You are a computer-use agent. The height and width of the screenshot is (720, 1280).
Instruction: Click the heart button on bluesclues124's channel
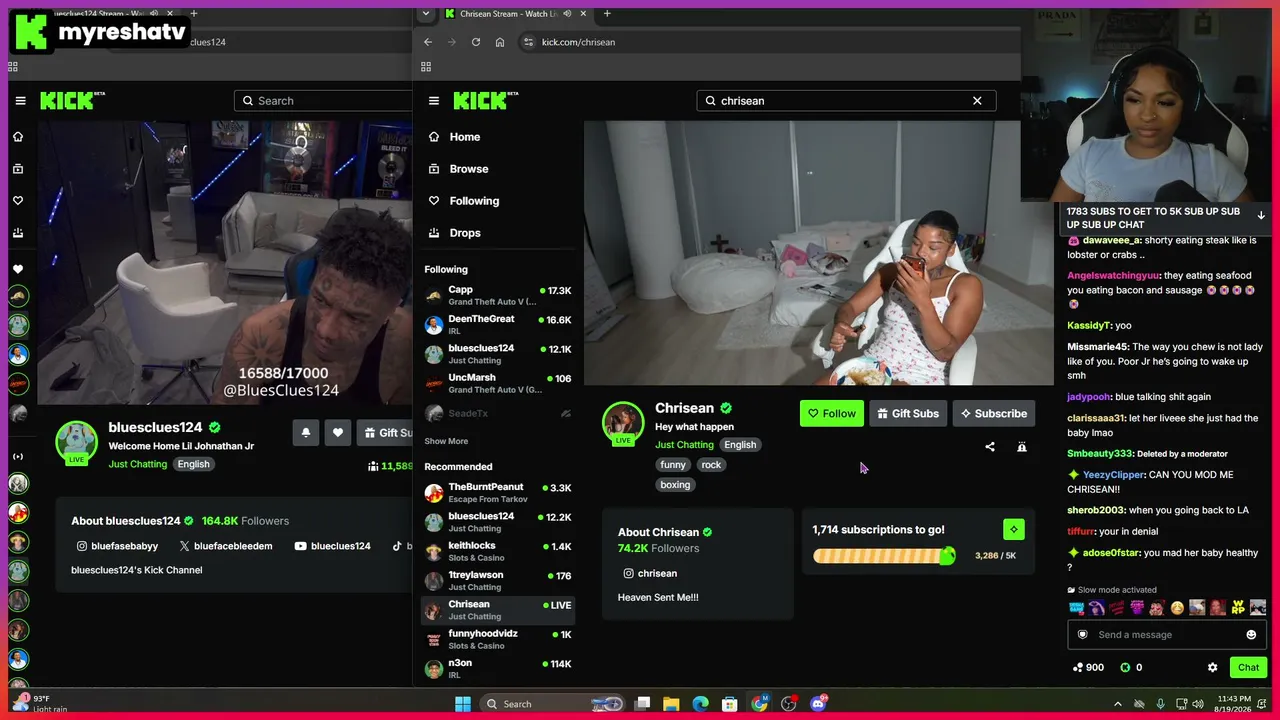tap(338, 432)
